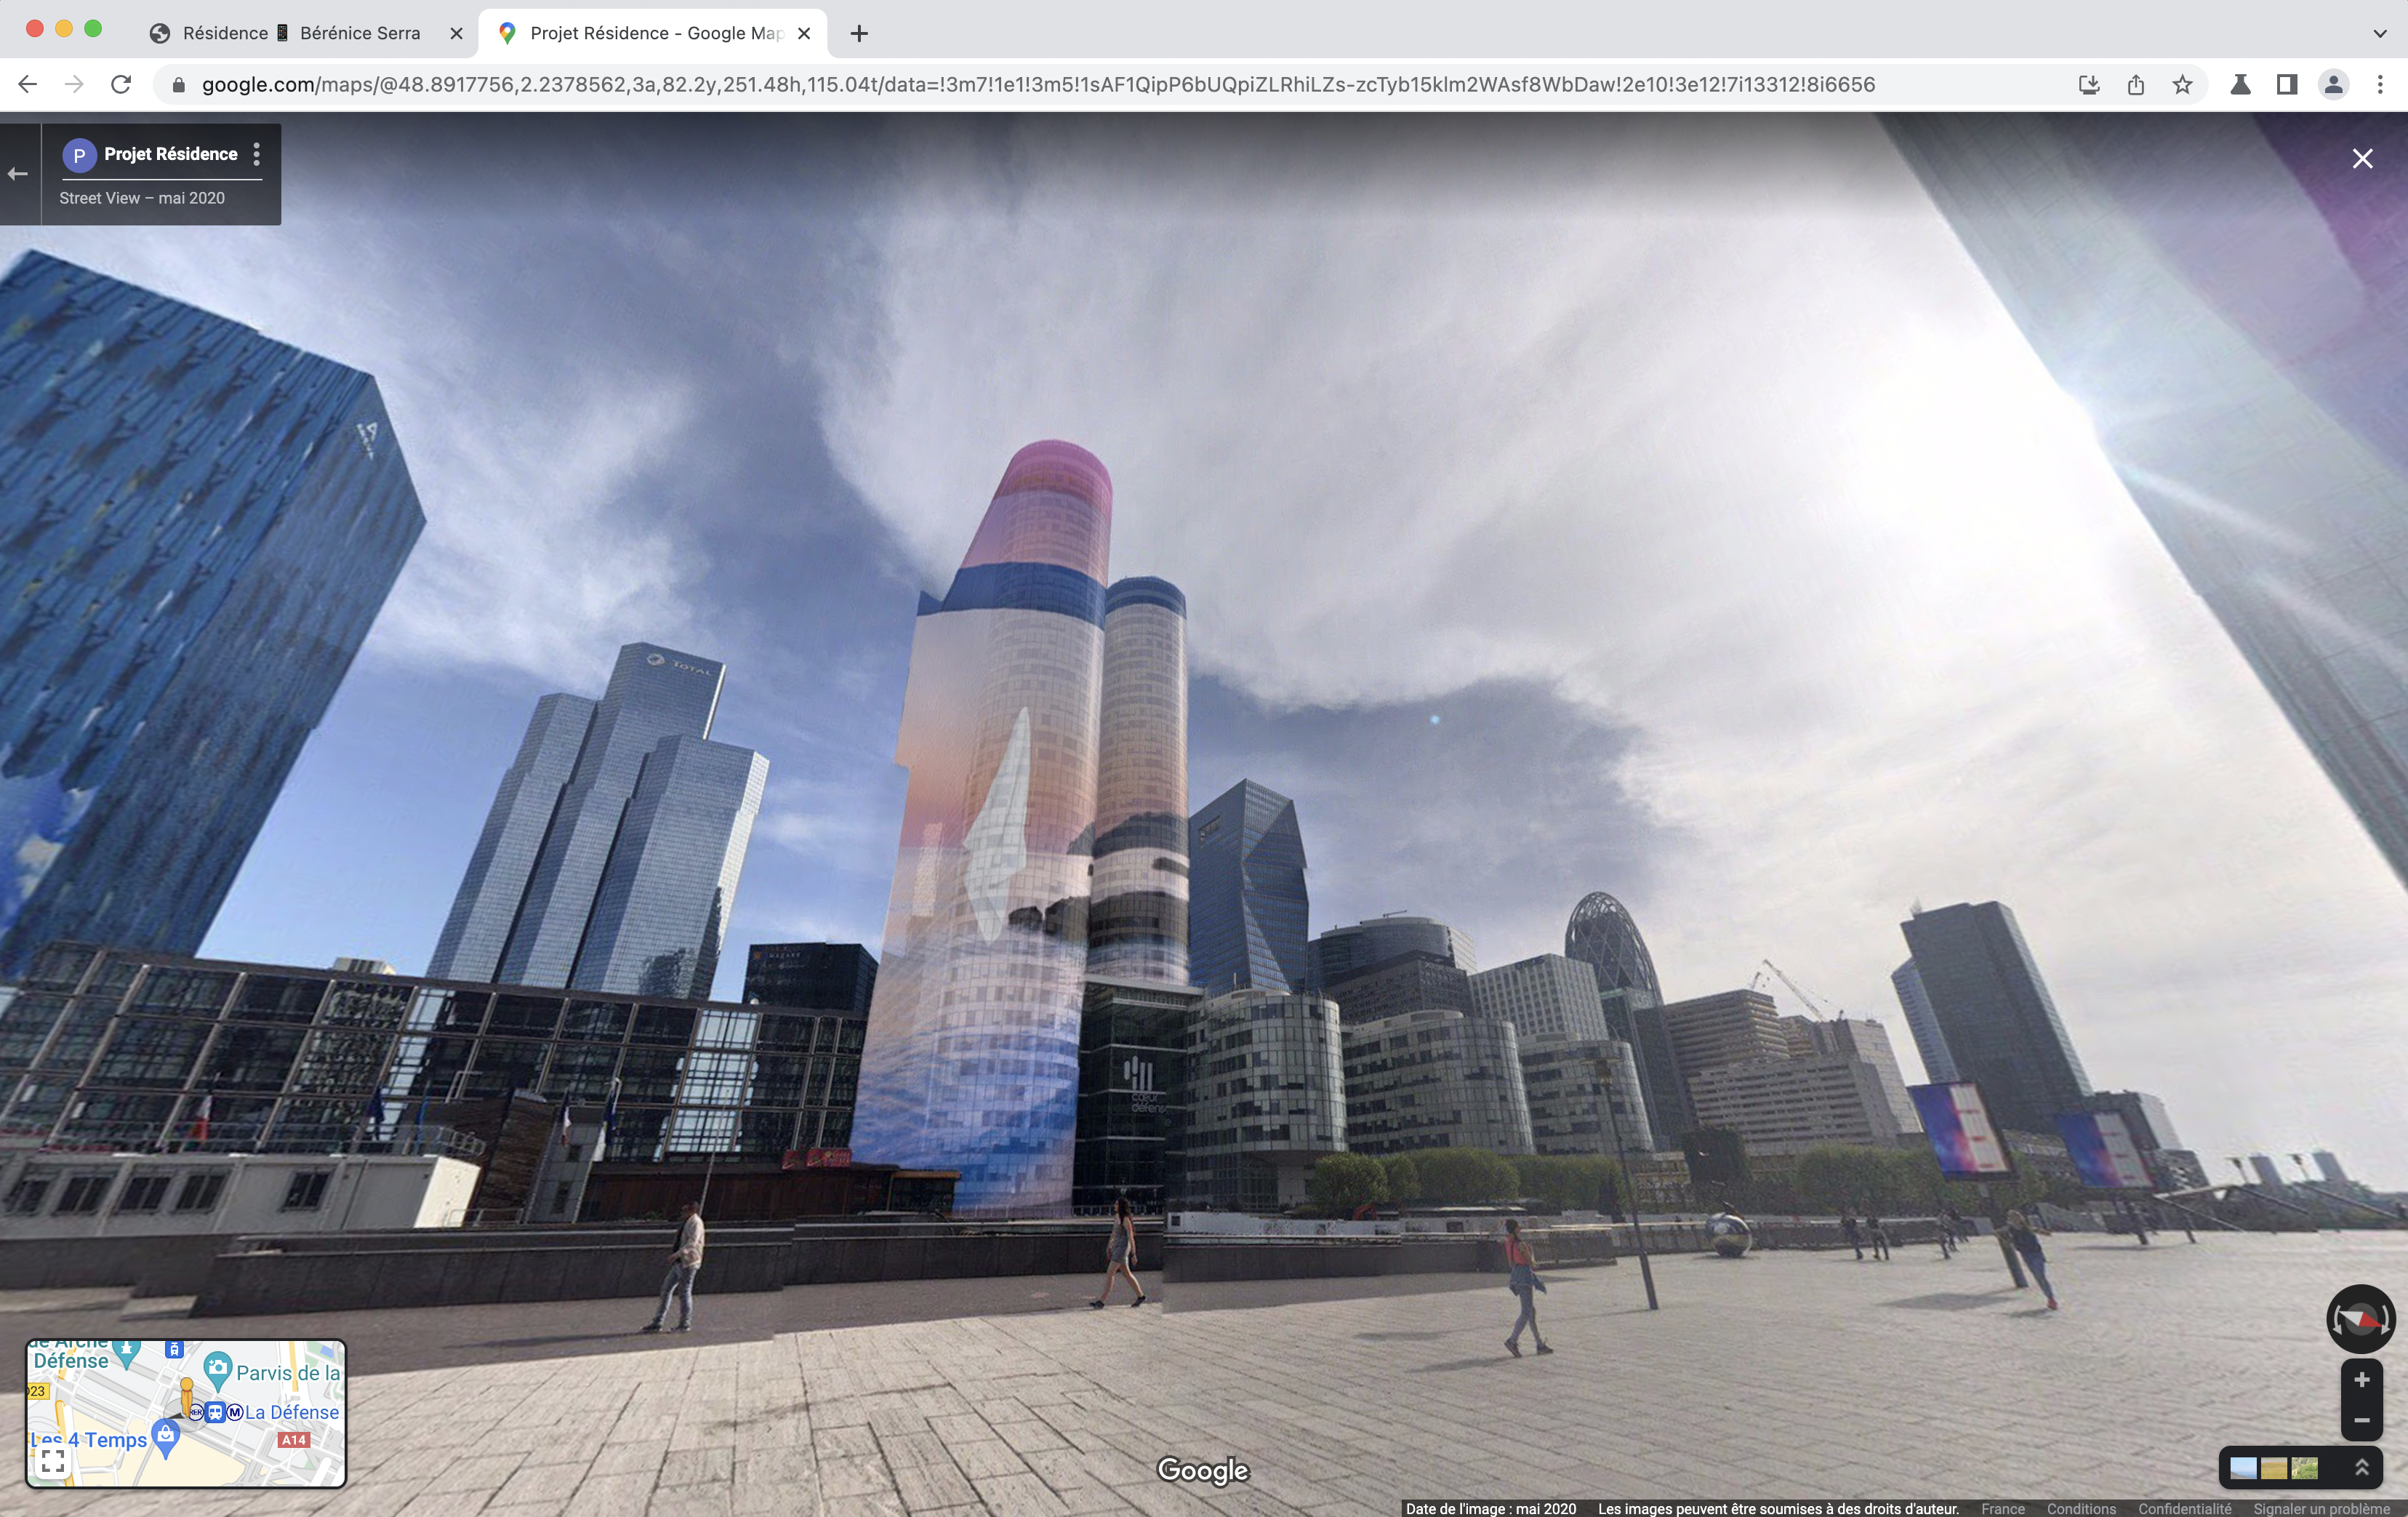Image resolution: width=2408 pixels, height=1517 pixels.
Task: Click the France label in footer
Action: [x=2003, y=1508]
